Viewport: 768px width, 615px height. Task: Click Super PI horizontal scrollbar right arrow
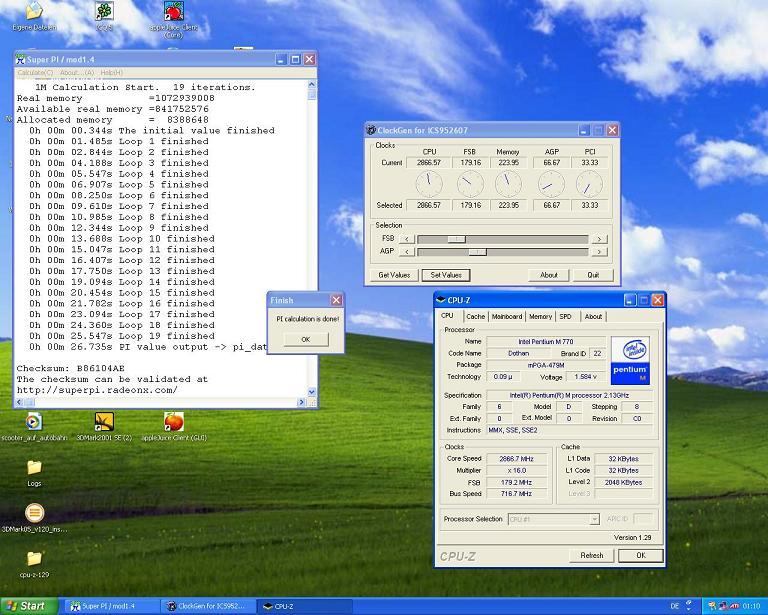(x=301, y=402)
